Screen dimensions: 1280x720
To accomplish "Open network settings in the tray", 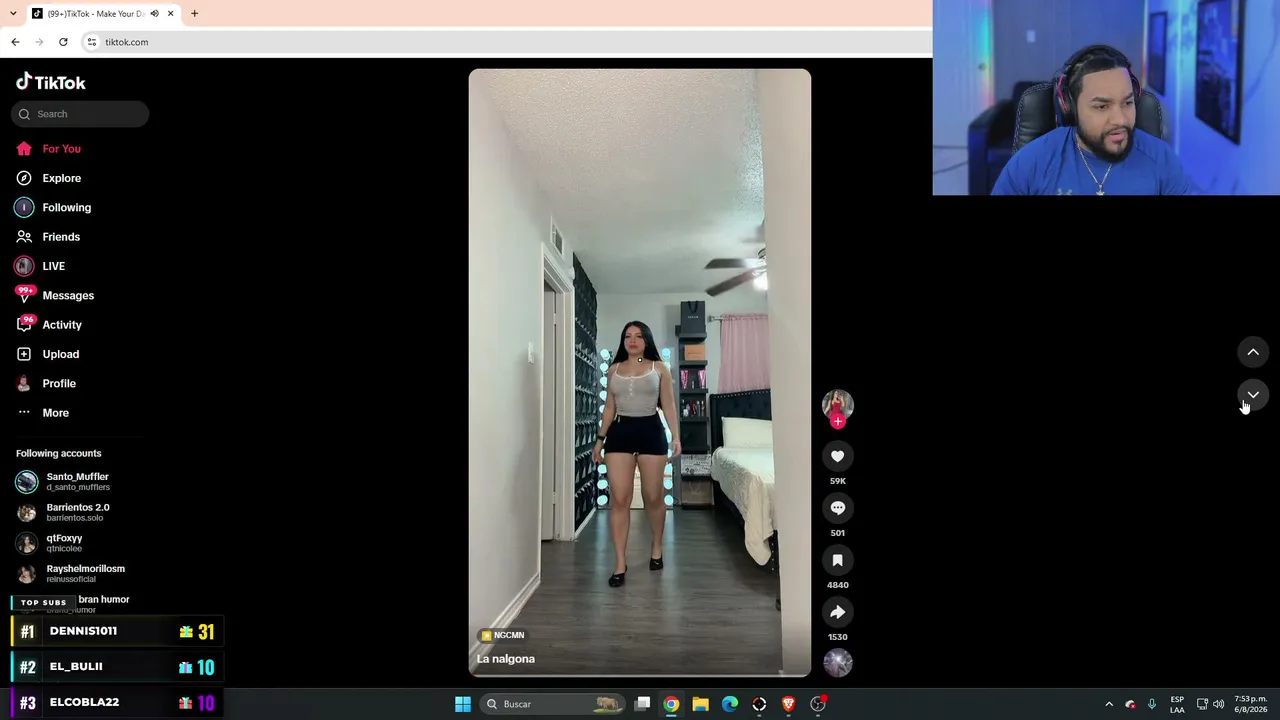I will (1202, 704).
